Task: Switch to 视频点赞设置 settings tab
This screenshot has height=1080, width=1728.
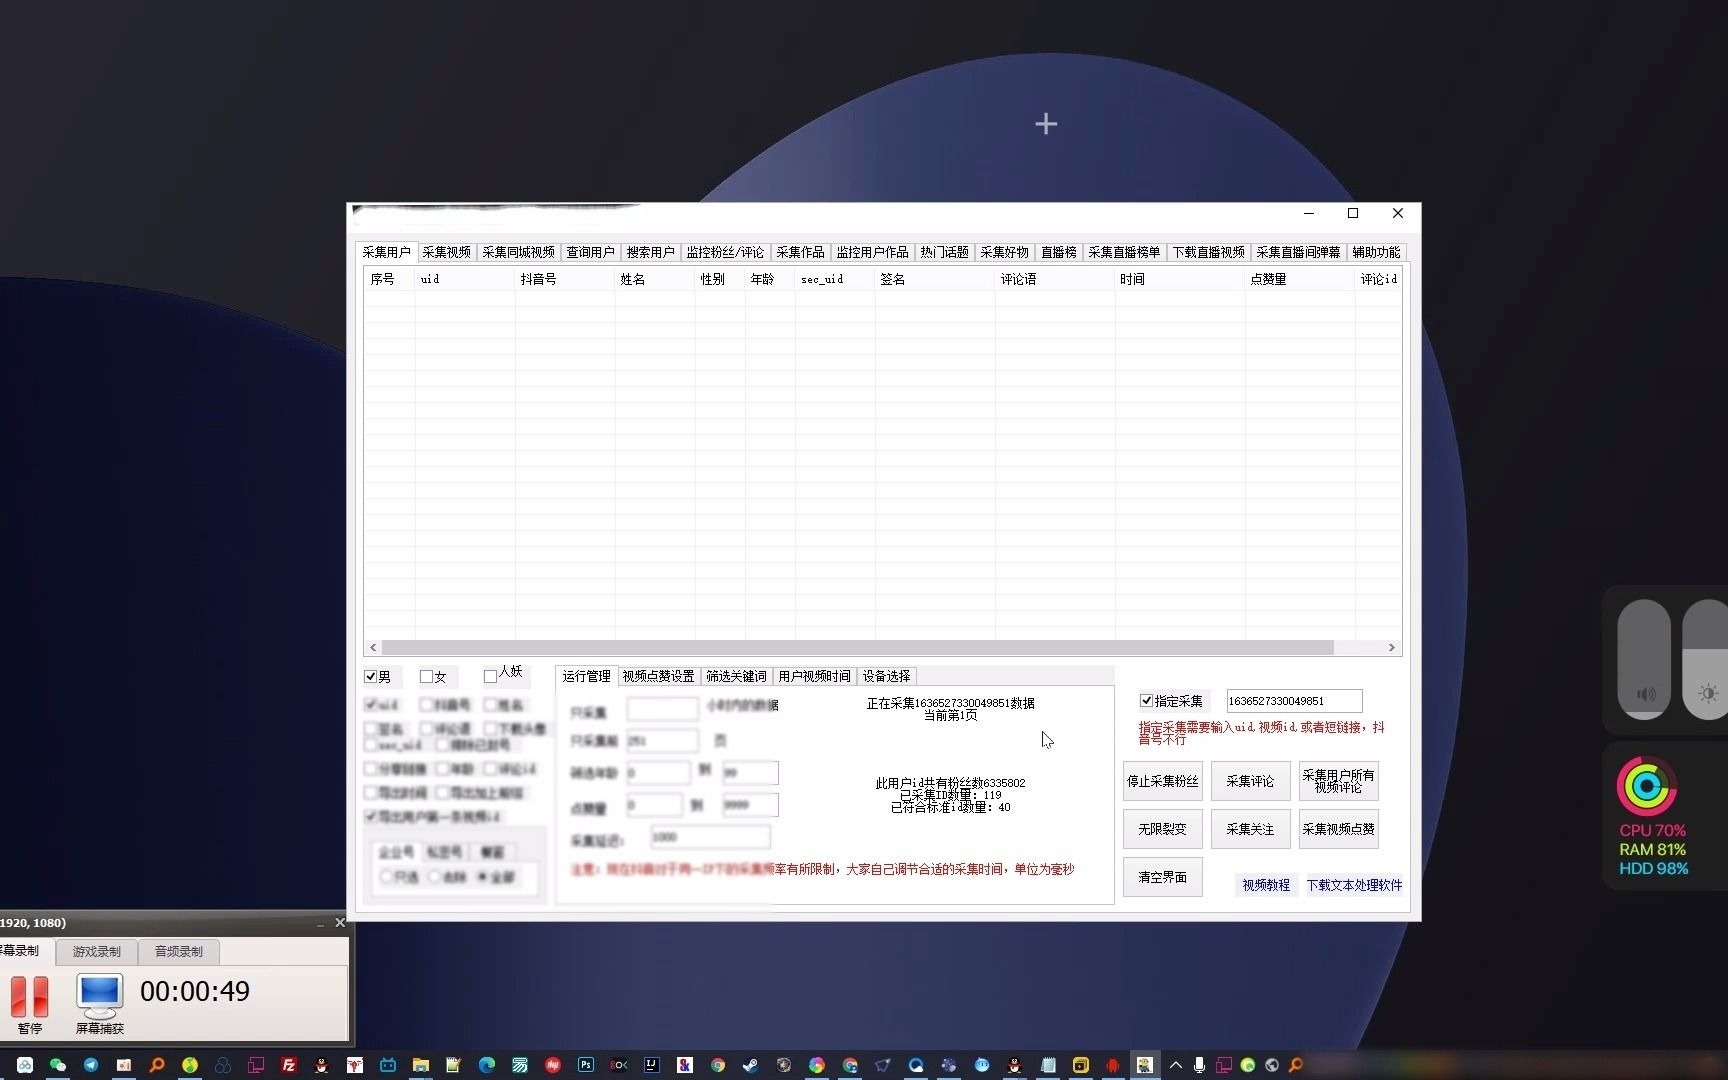Action: click(658, 676)
